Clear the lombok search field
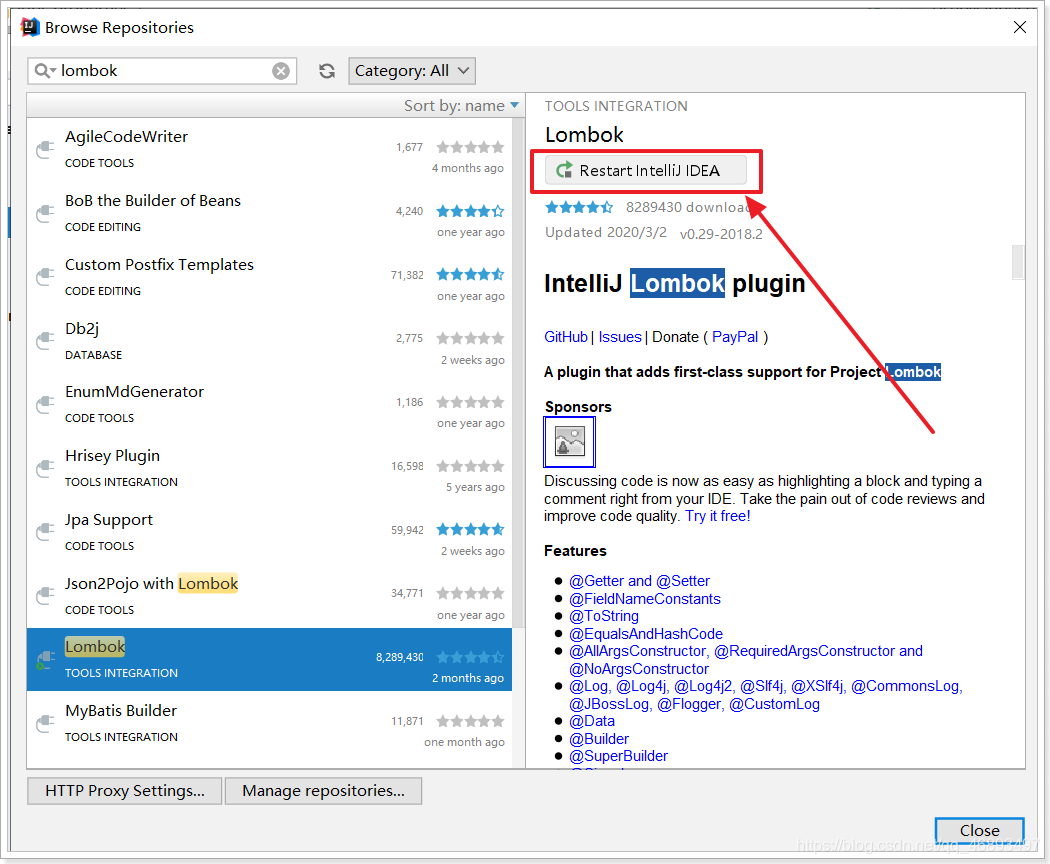 [x=281, y=71]
